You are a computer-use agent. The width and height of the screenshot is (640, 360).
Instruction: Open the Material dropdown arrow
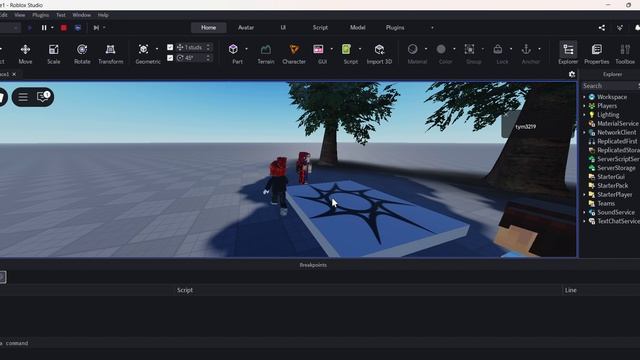pos(426,49)
